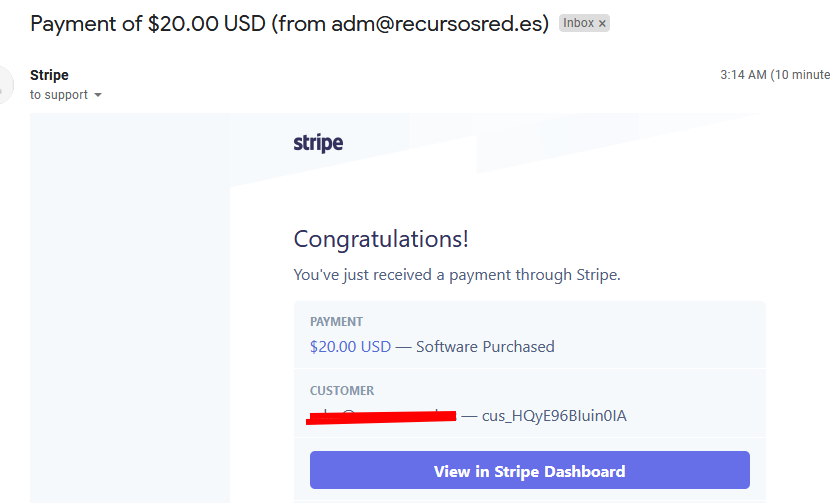Click the stripe logo in email body

tap(318, 143)
